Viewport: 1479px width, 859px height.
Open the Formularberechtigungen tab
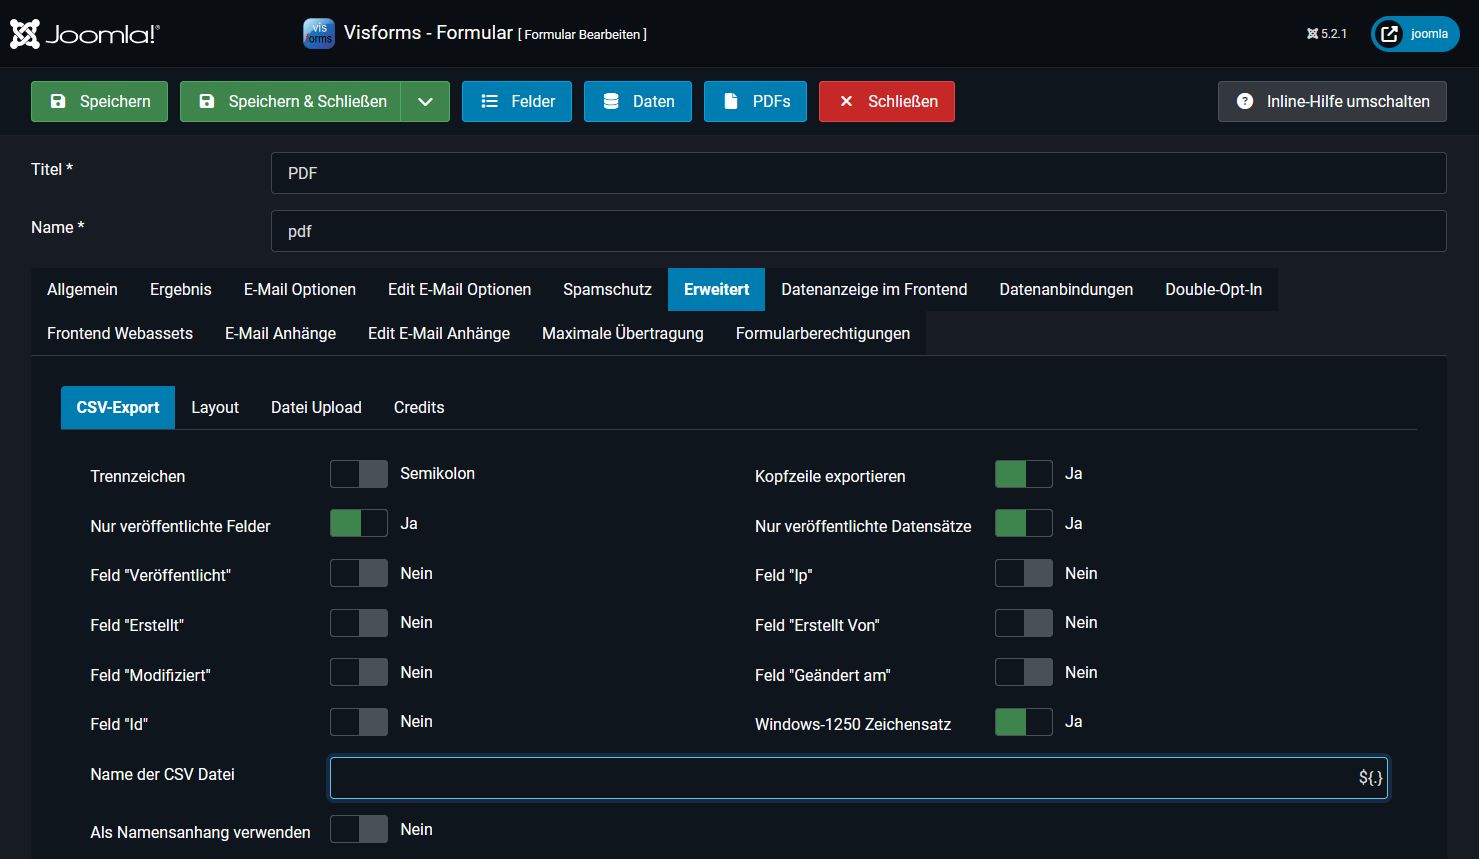[822, 333]
